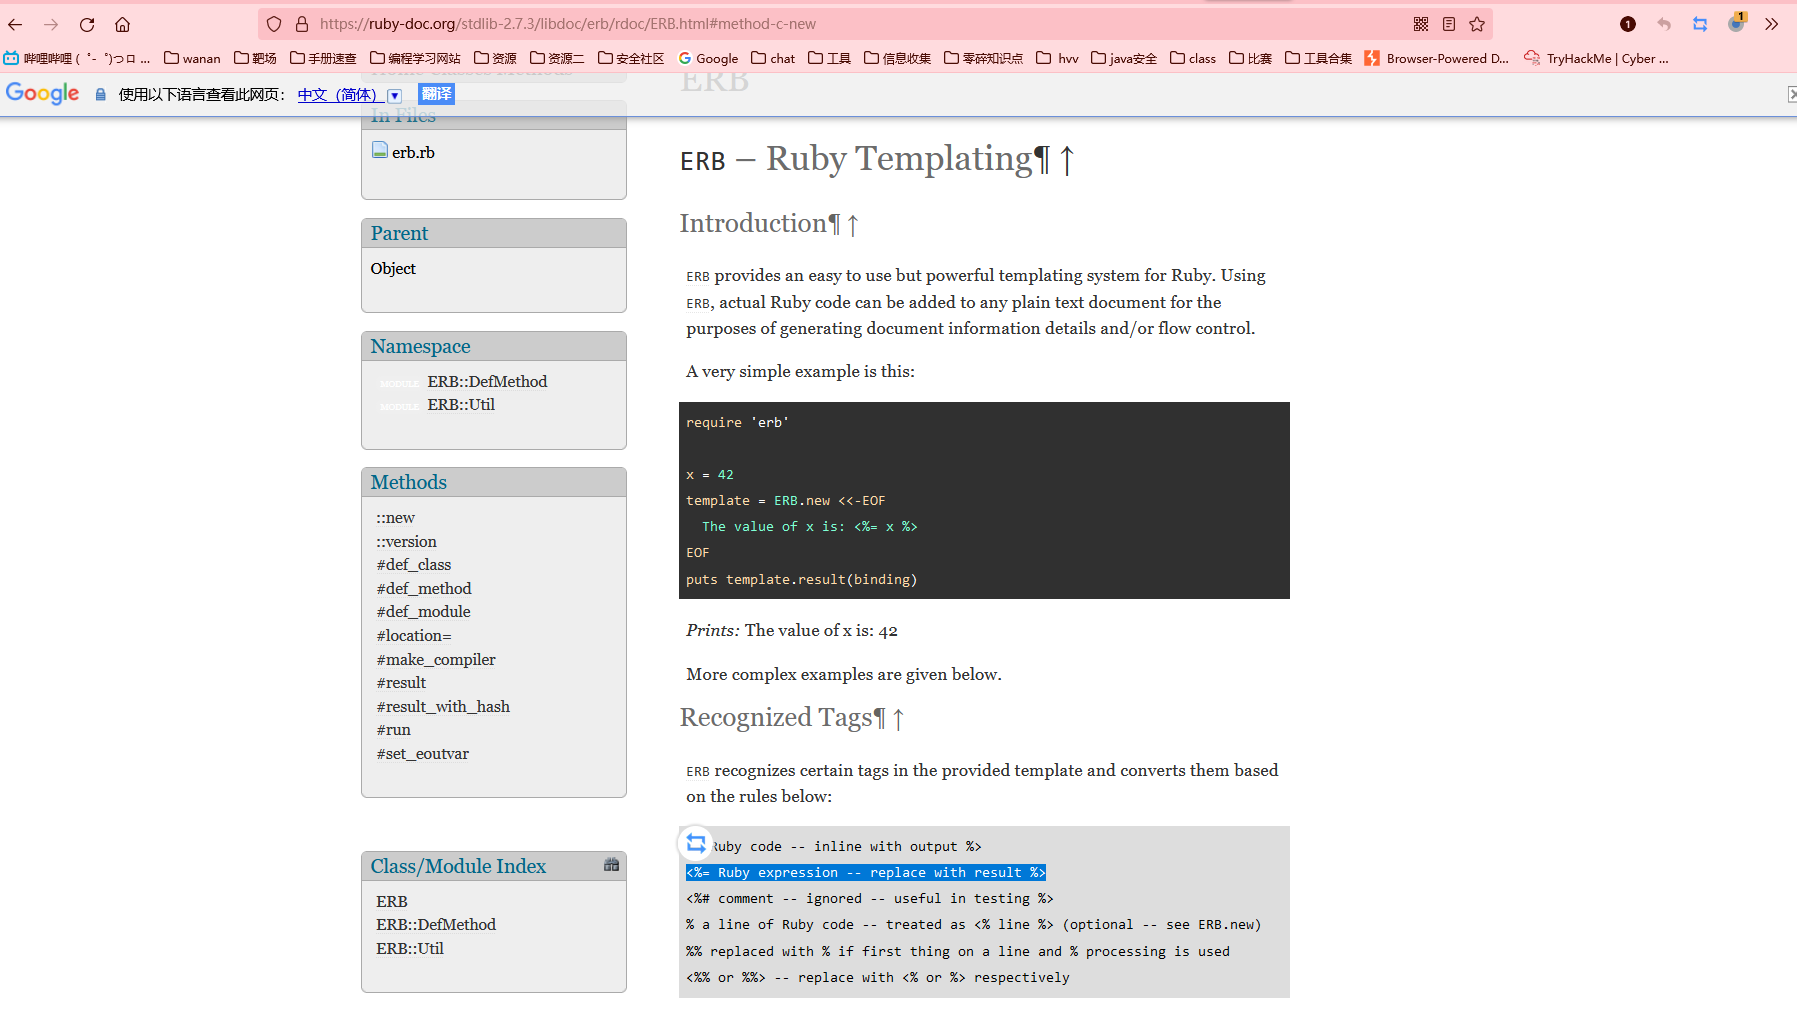This screenshot has width=1797, height=1020.
Task: Reload the current page
Action: [87, 24]
